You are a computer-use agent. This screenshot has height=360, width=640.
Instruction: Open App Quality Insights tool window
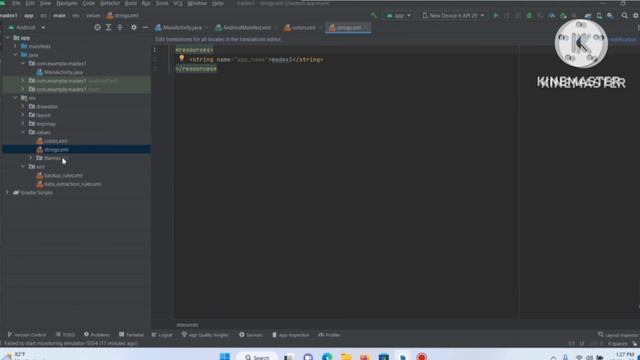(x=205, y=335)
